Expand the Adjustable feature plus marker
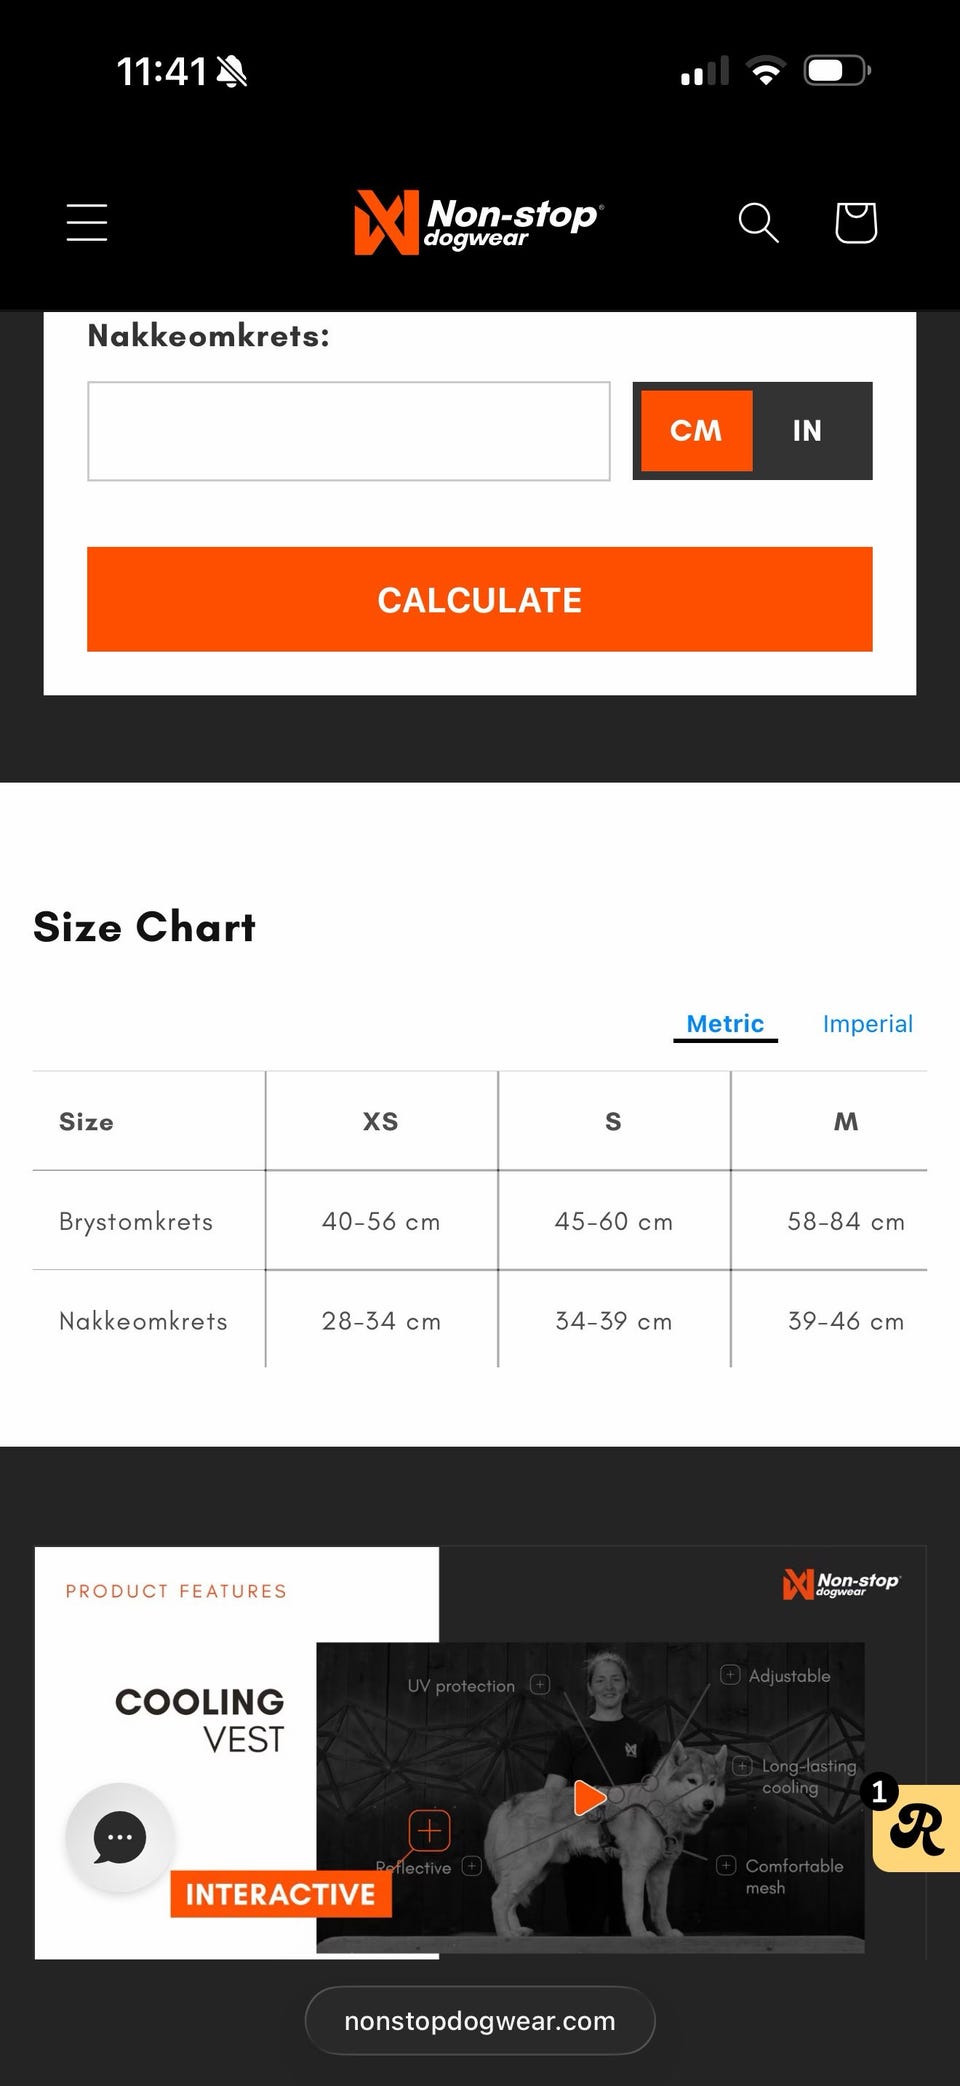This screenshot has height=2086, width=960. point(730,1675)
